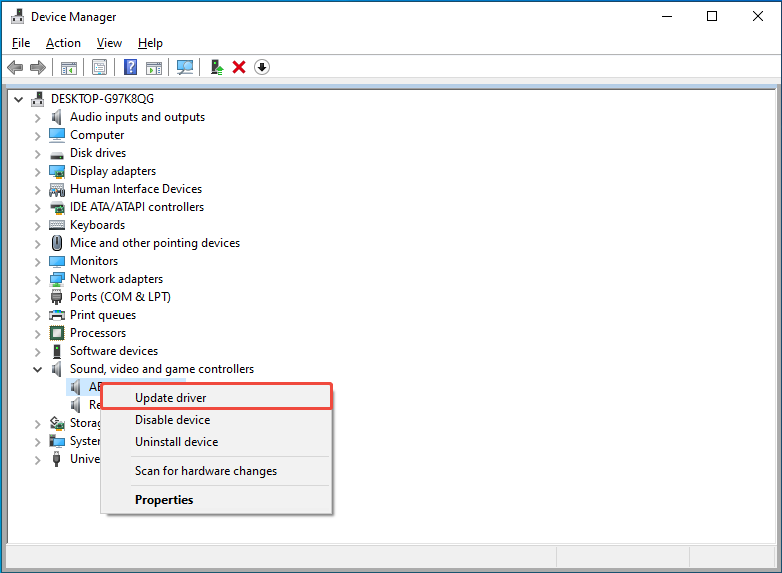The height and width of the screenshot is (573, 782).
Task: Open the Help menu
Action: 150,43
